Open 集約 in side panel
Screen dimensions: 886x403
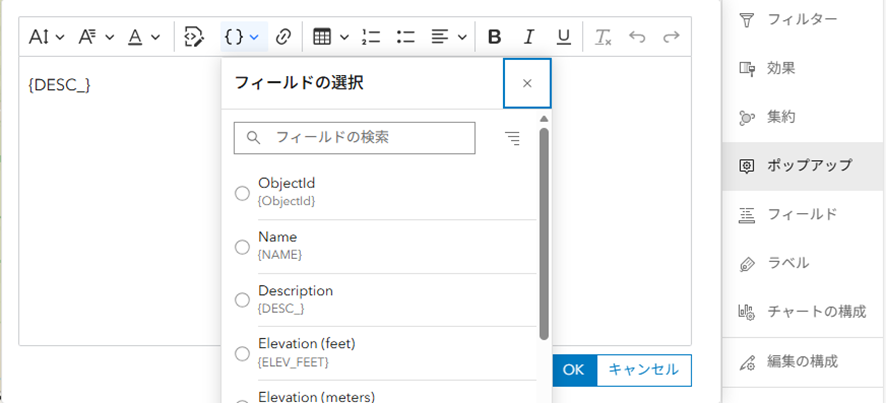coord(802,117)
